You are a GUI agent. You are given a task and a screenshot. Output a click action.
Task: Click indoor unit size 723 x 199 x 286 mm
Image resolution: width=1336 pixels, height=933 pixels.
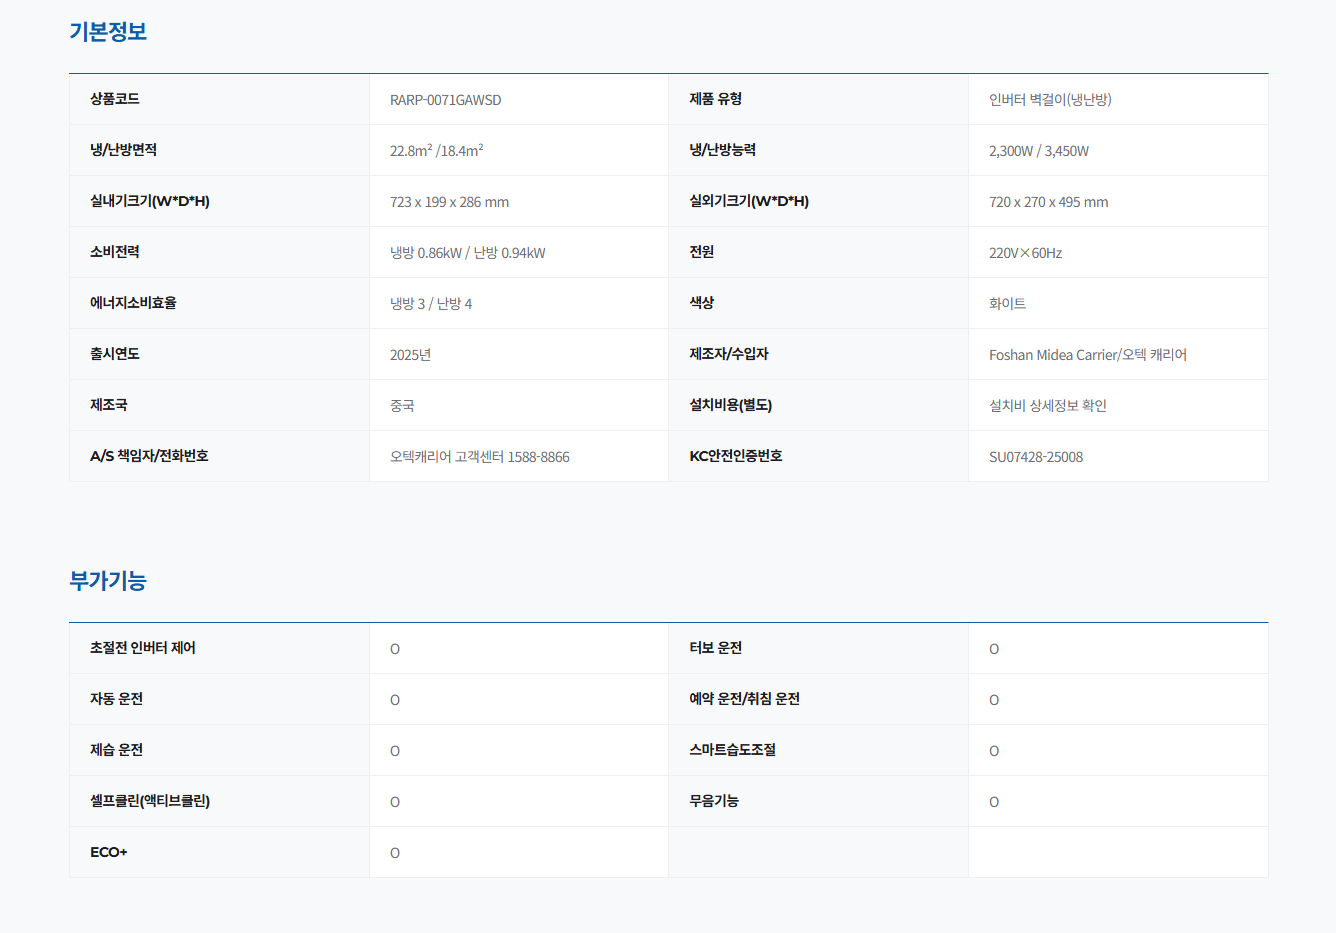(449, 202)
